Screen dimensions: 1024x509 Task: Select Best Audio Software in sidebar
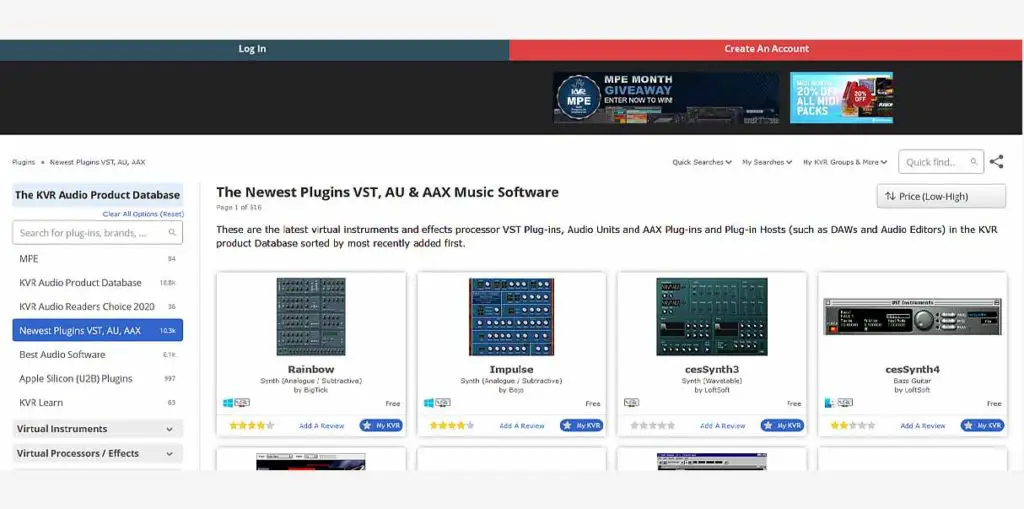[97, 354]
